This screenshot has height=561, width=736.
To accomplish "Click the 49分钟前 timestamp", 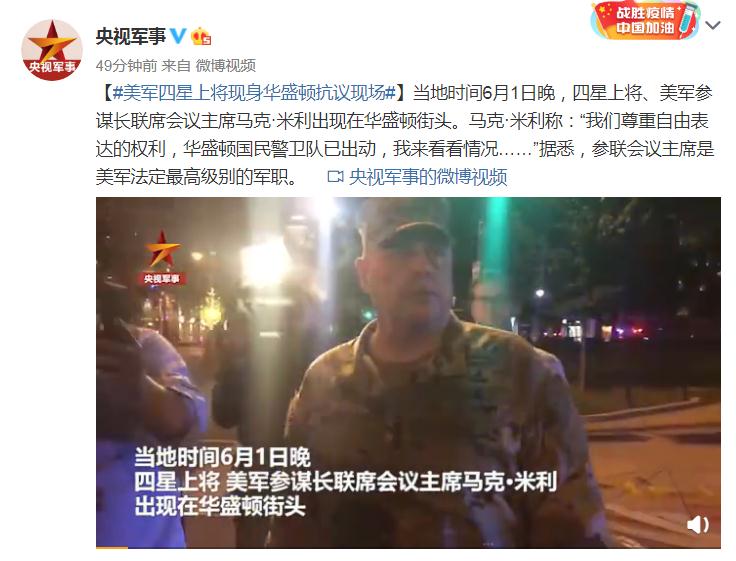I will pyautogui.click(x=126, y=65).
